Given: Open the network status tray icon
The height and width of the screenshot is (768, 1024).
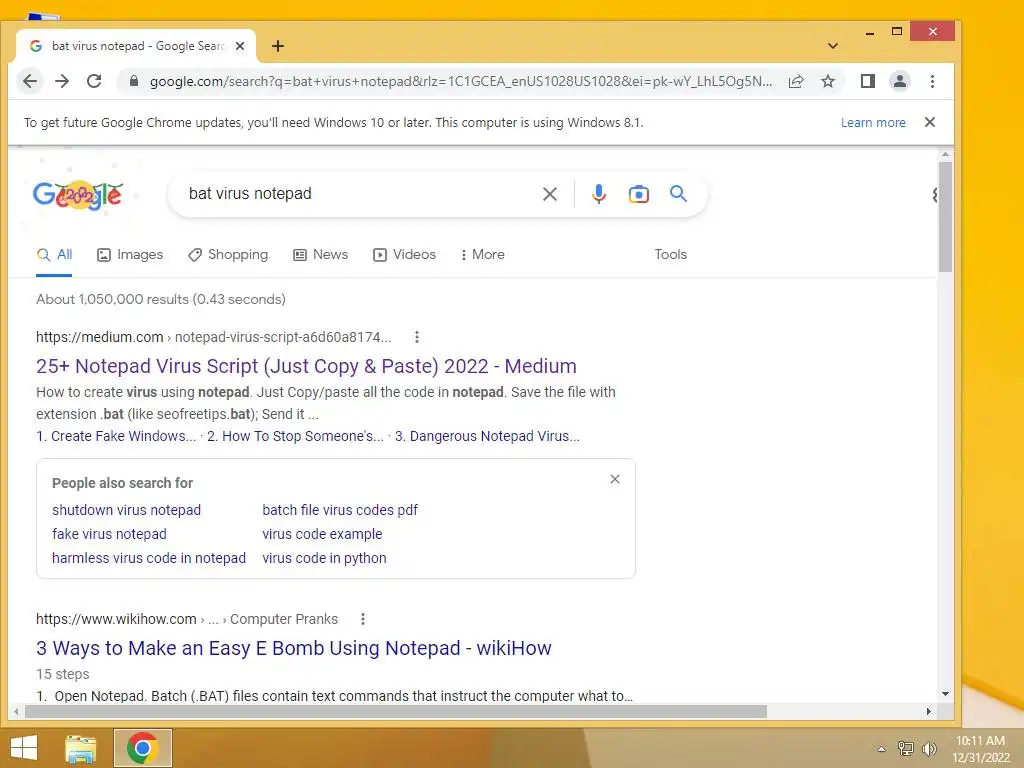Looking at the screenshot, I should [905, 748].
